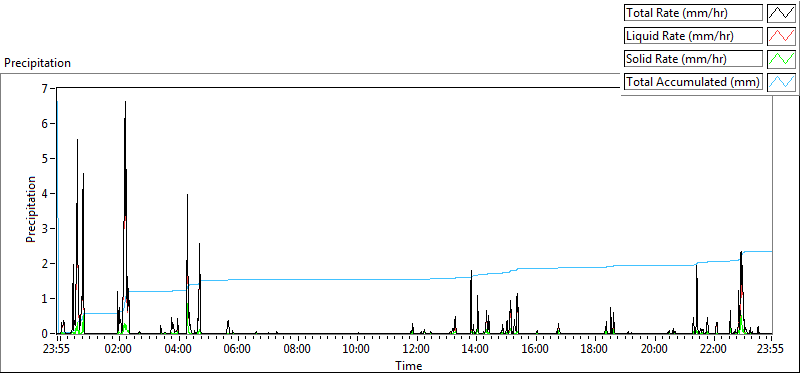Screen dimensions: 800x373
Task: Click the Solid Rate green line icon
Action: 781,59
